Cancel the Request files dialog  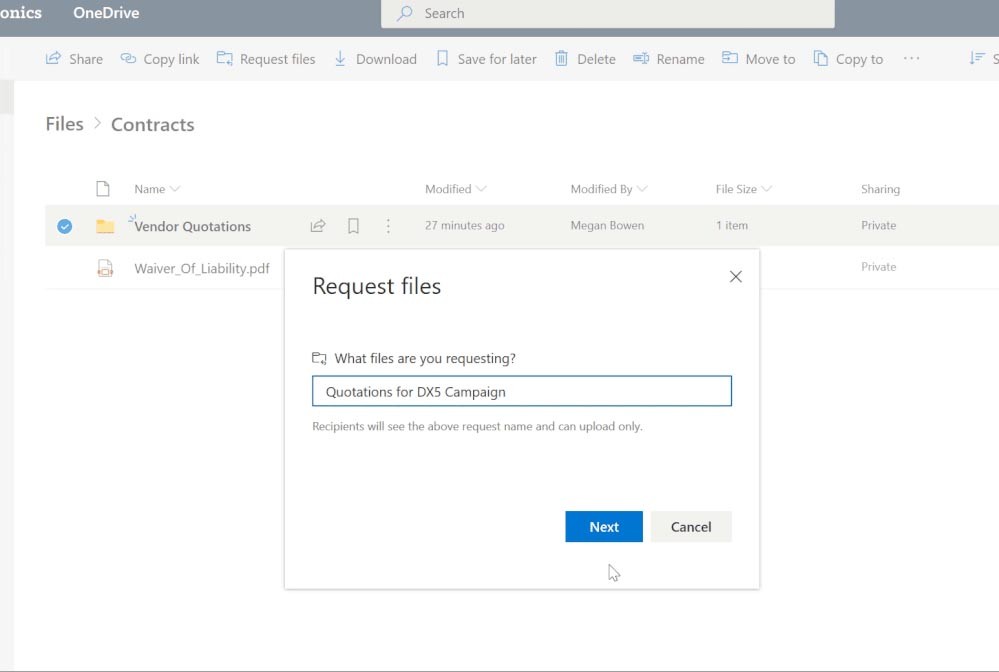(x=691, y=526)
